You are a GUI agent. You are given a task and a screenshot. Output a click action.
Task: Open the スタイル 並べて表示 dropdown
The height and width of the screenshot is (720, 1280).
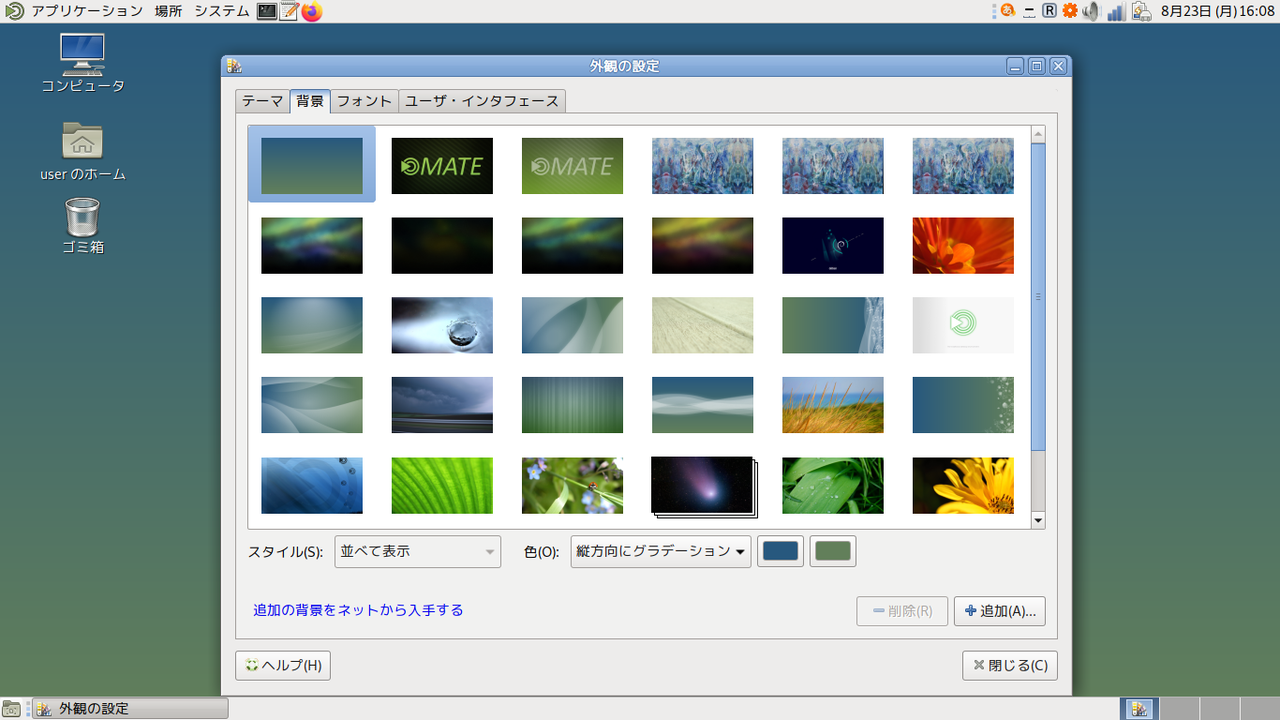(417, 551)
